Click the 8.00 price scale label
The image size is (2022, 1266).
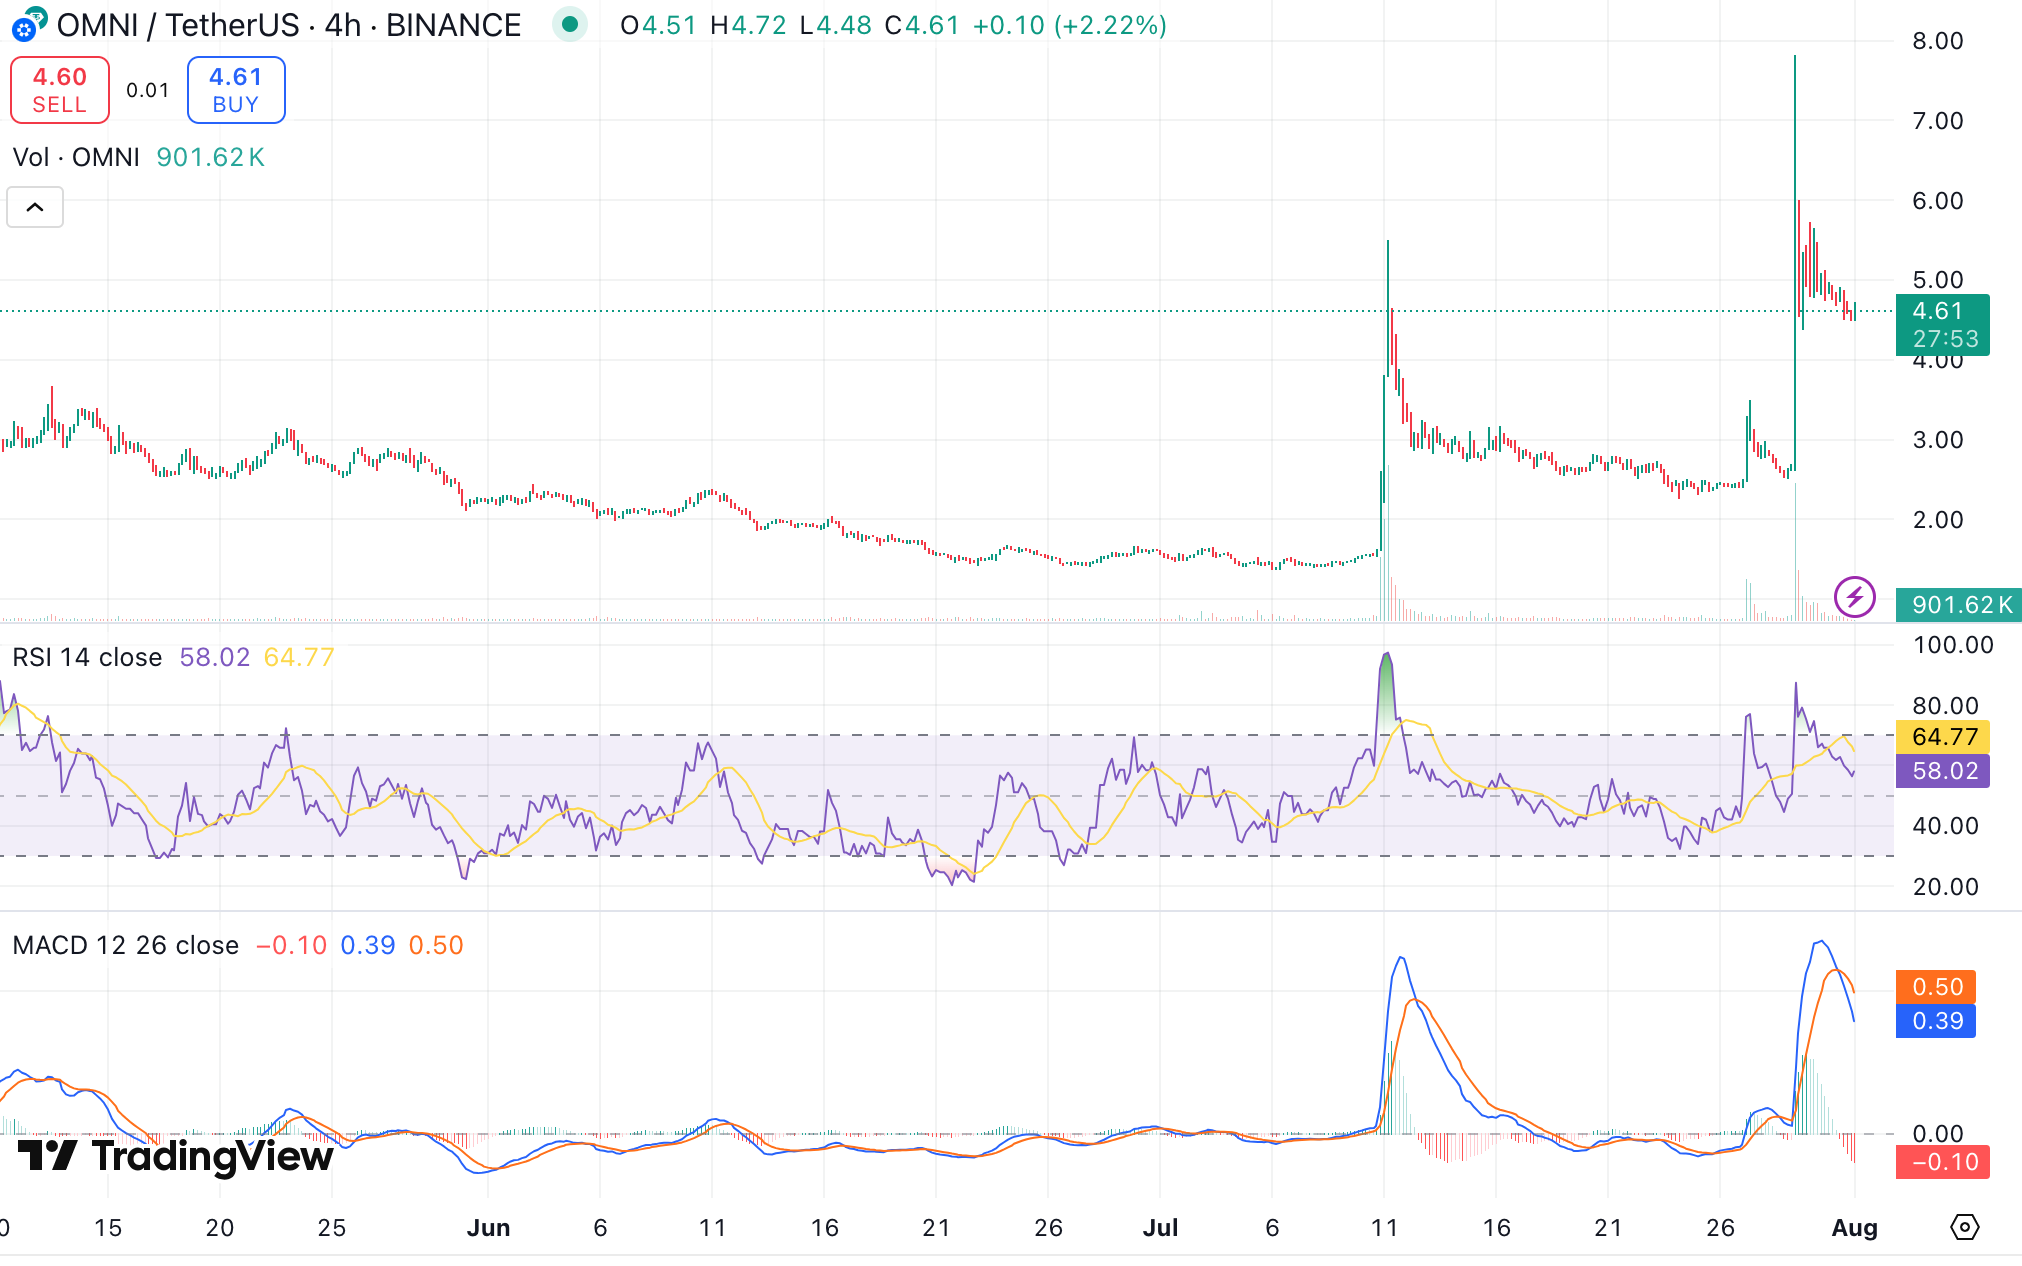[1938, 41]
